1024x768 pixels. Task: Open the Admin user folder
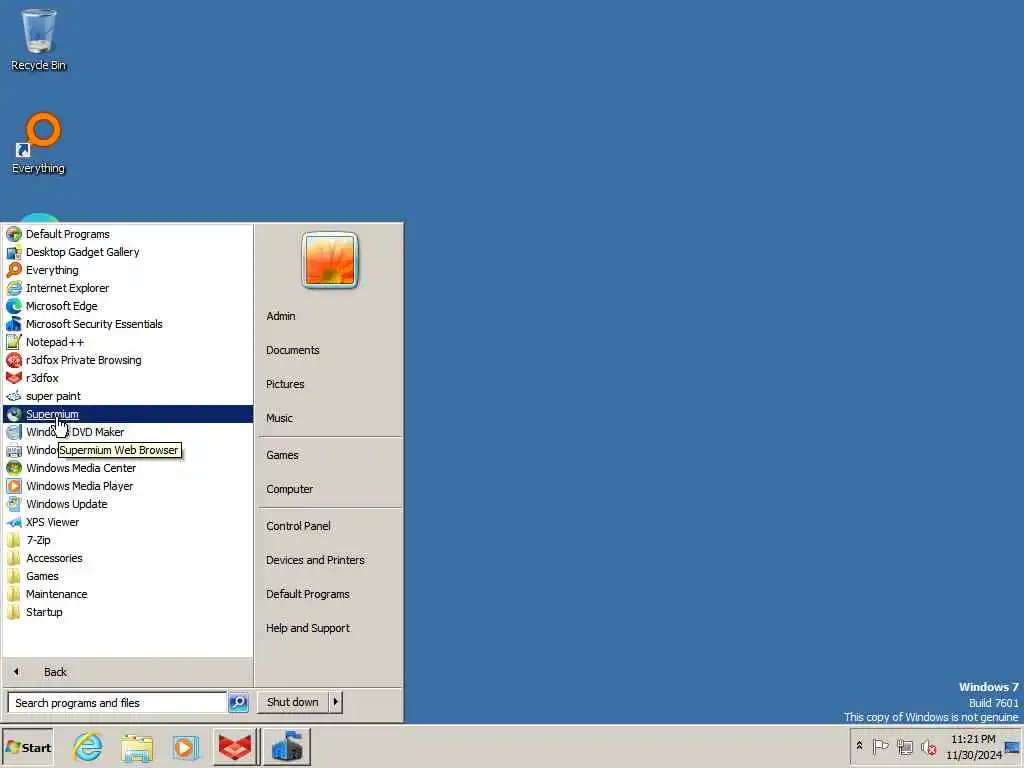(330, 316)
